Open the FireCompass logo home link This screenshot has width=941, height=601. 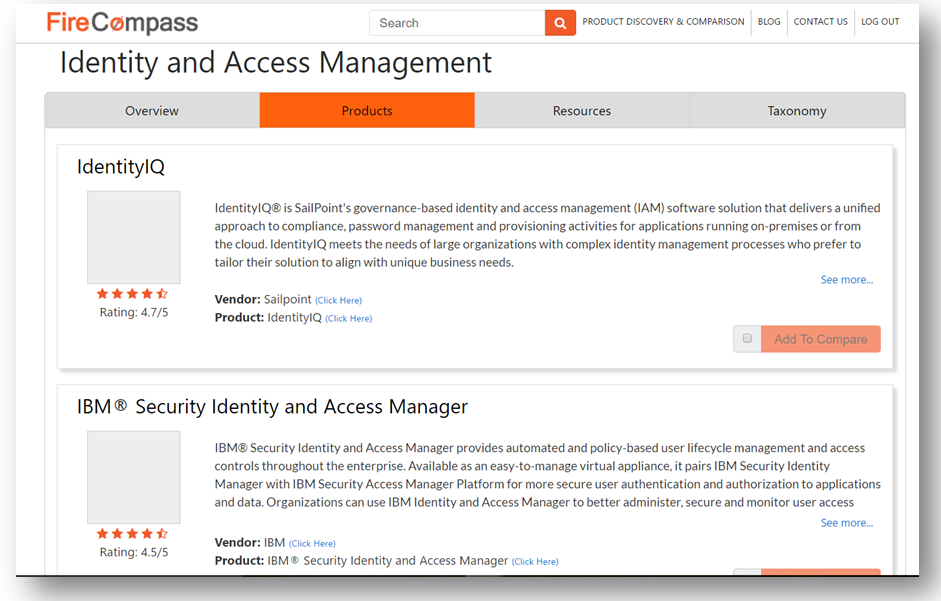point(122,23)
